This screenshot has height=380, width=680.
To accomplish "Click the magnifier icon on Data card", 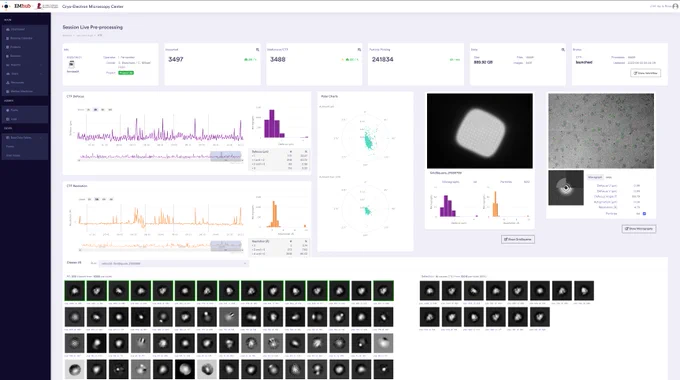I will tap(563, 49).
